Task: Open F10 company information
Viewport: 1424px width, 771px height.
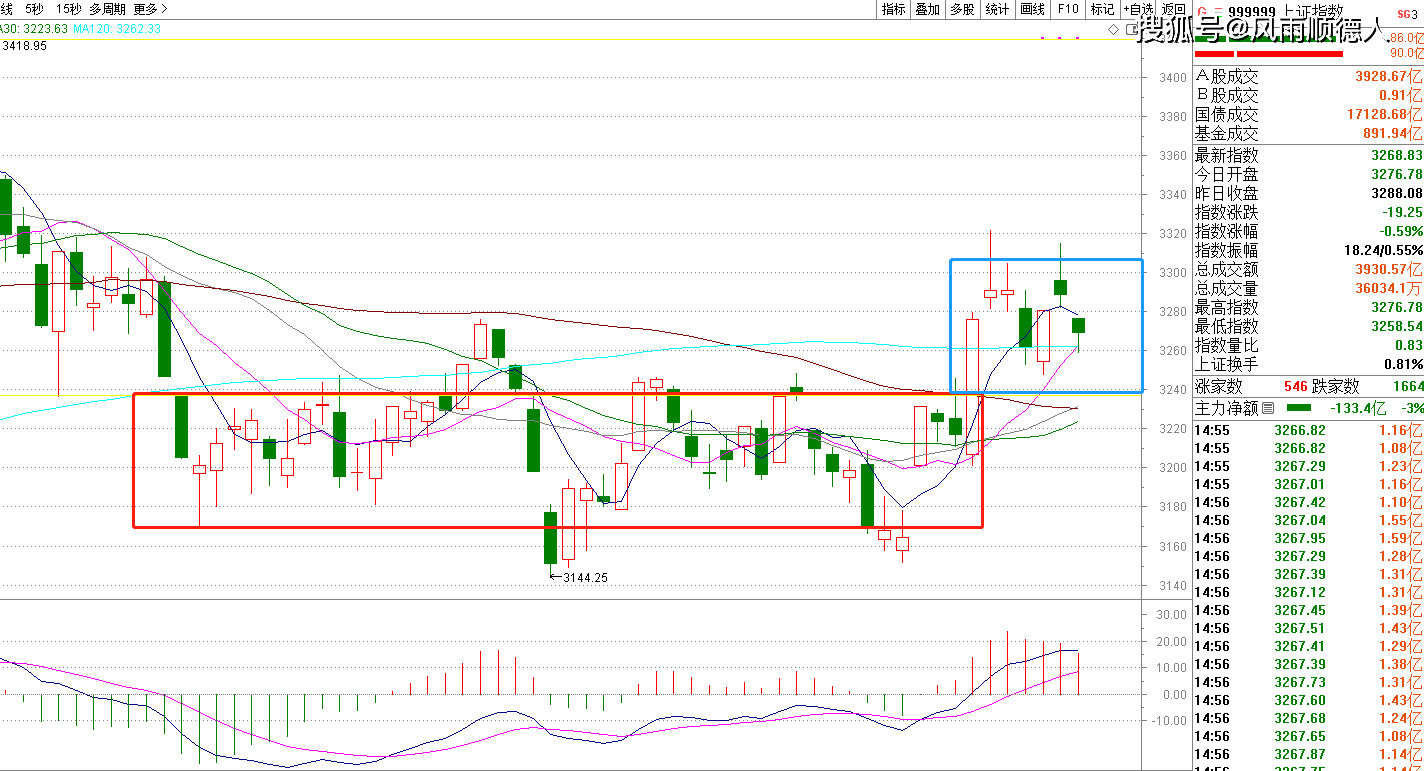Action: 1068,9
